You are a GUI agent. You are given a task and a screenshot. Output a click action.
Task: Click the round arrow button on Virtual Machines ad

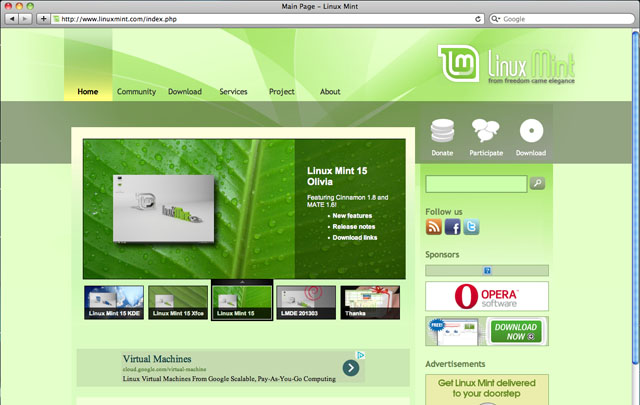(351, 368)
